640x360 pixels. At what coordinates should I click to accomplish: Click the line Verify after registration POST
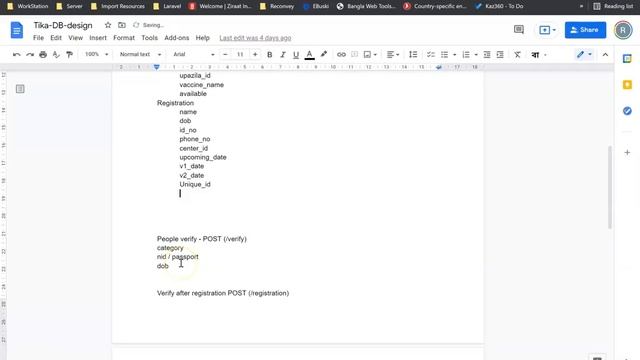(x=223, y=293)
